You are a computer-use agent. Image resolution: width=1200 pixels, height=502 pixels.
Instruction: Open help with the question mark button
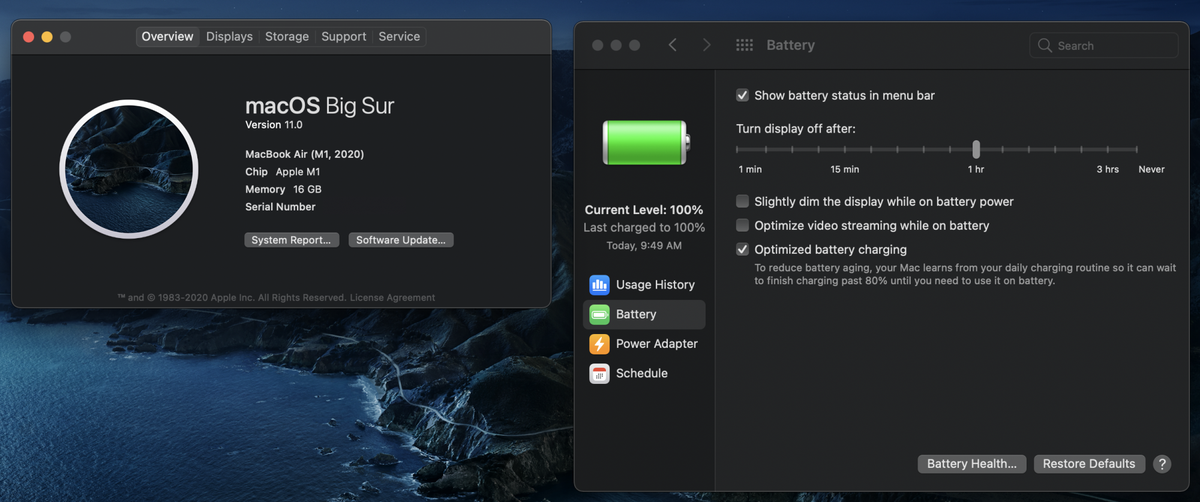(1162, 464)
